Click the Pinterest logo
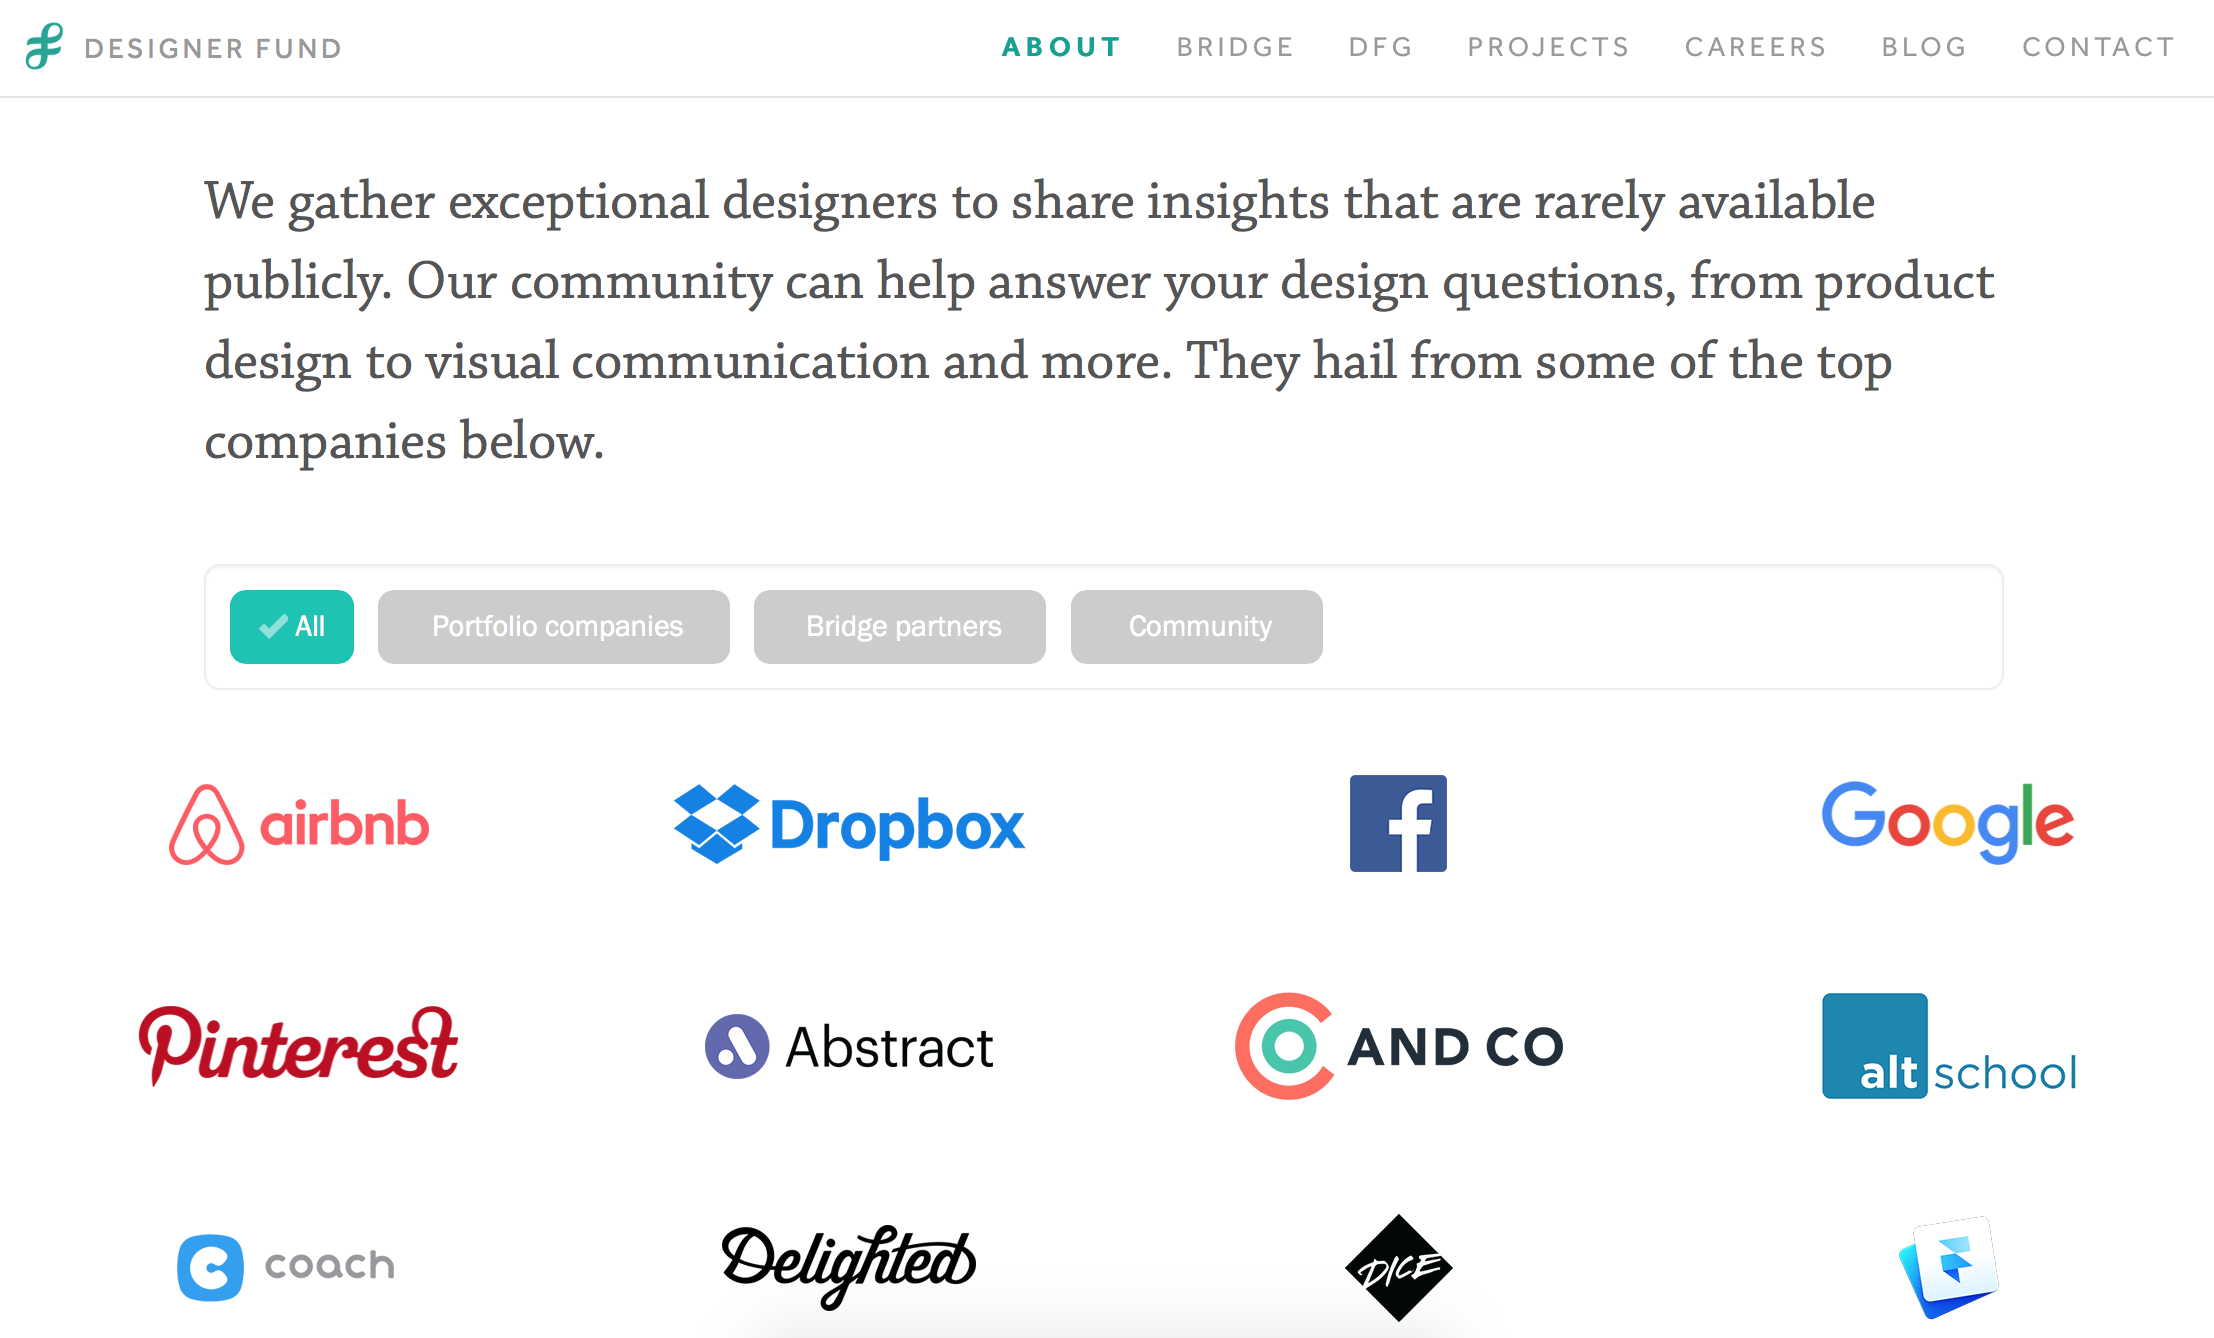The image size is (2214, 1338). point(298,1046)
